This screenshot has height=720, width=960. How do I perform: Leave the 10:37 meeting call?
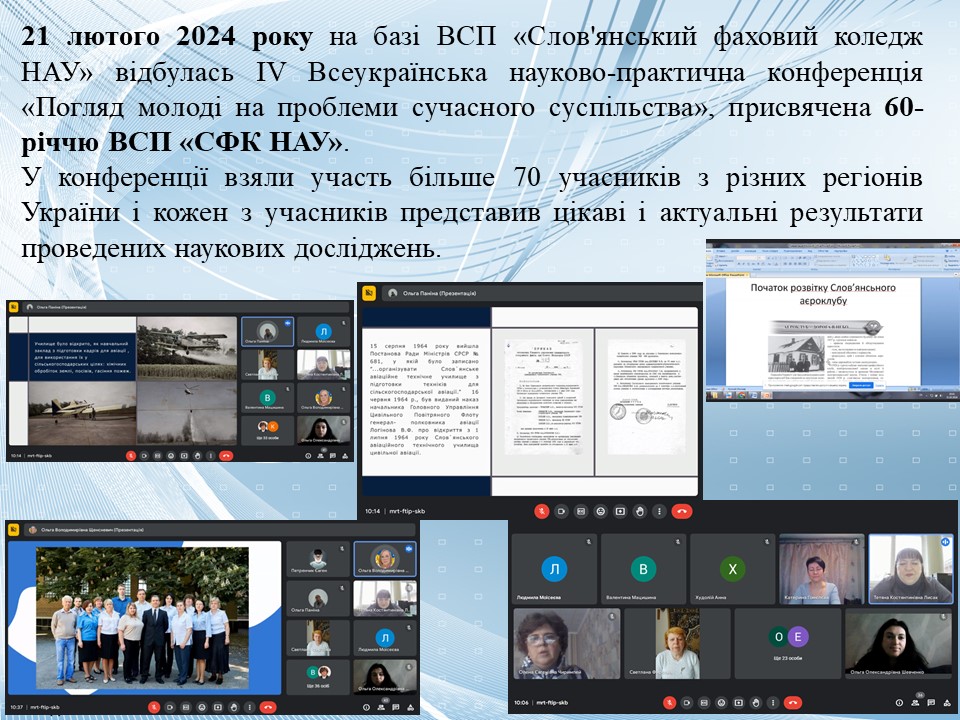[268, 707]
